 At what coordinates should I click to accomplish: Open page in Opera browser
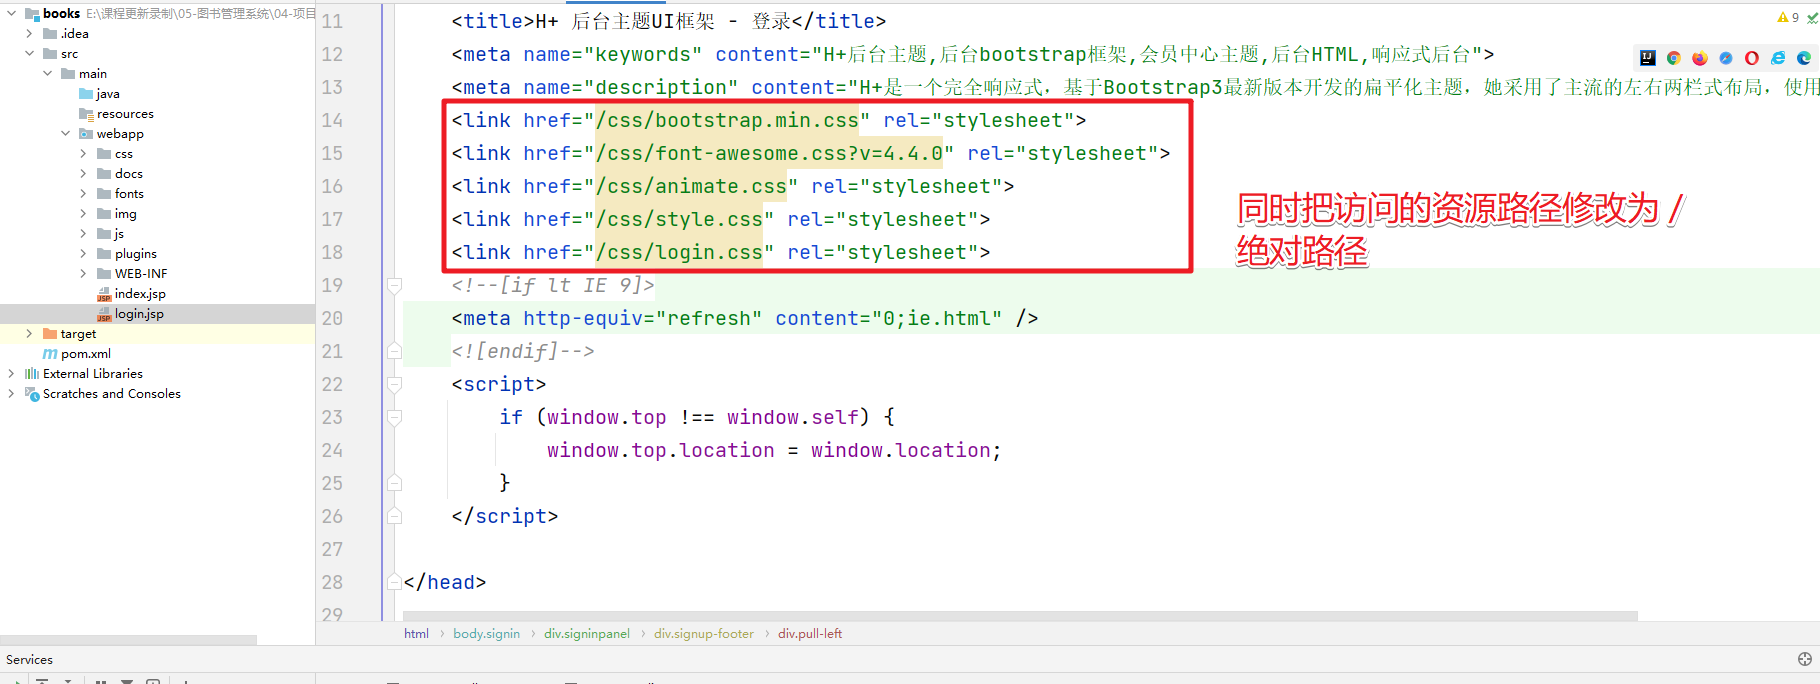1752,58
